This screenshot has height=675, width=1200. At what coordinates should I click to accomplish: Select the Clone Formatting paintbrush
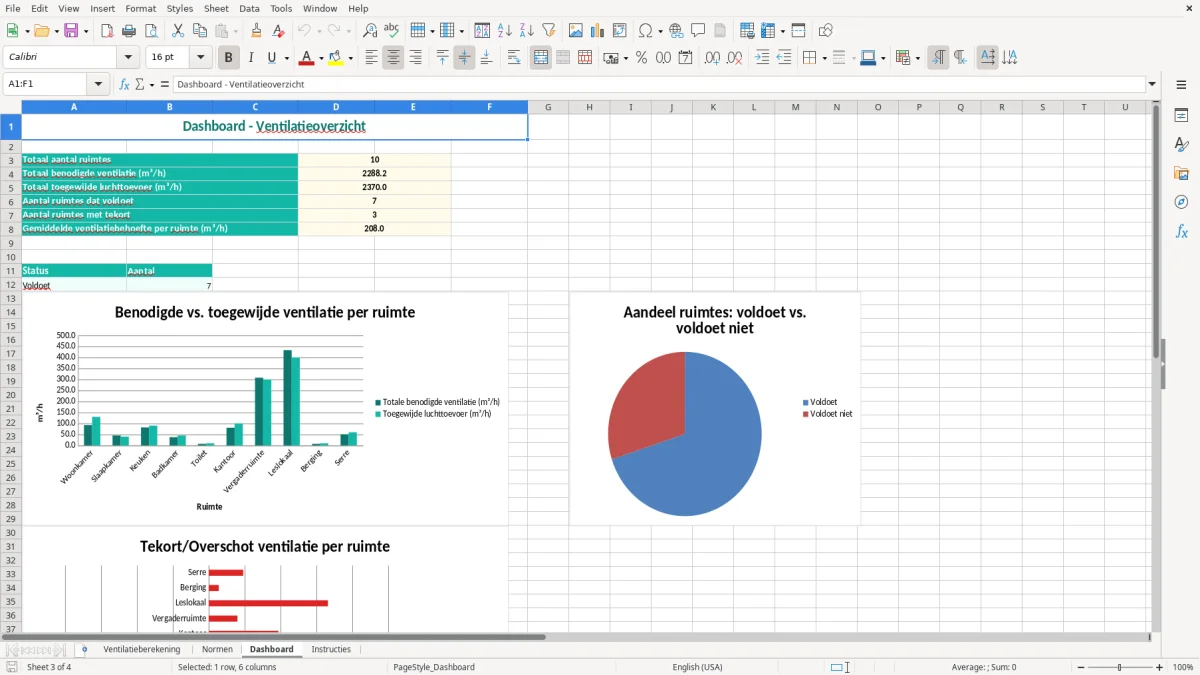pos(256,31)
